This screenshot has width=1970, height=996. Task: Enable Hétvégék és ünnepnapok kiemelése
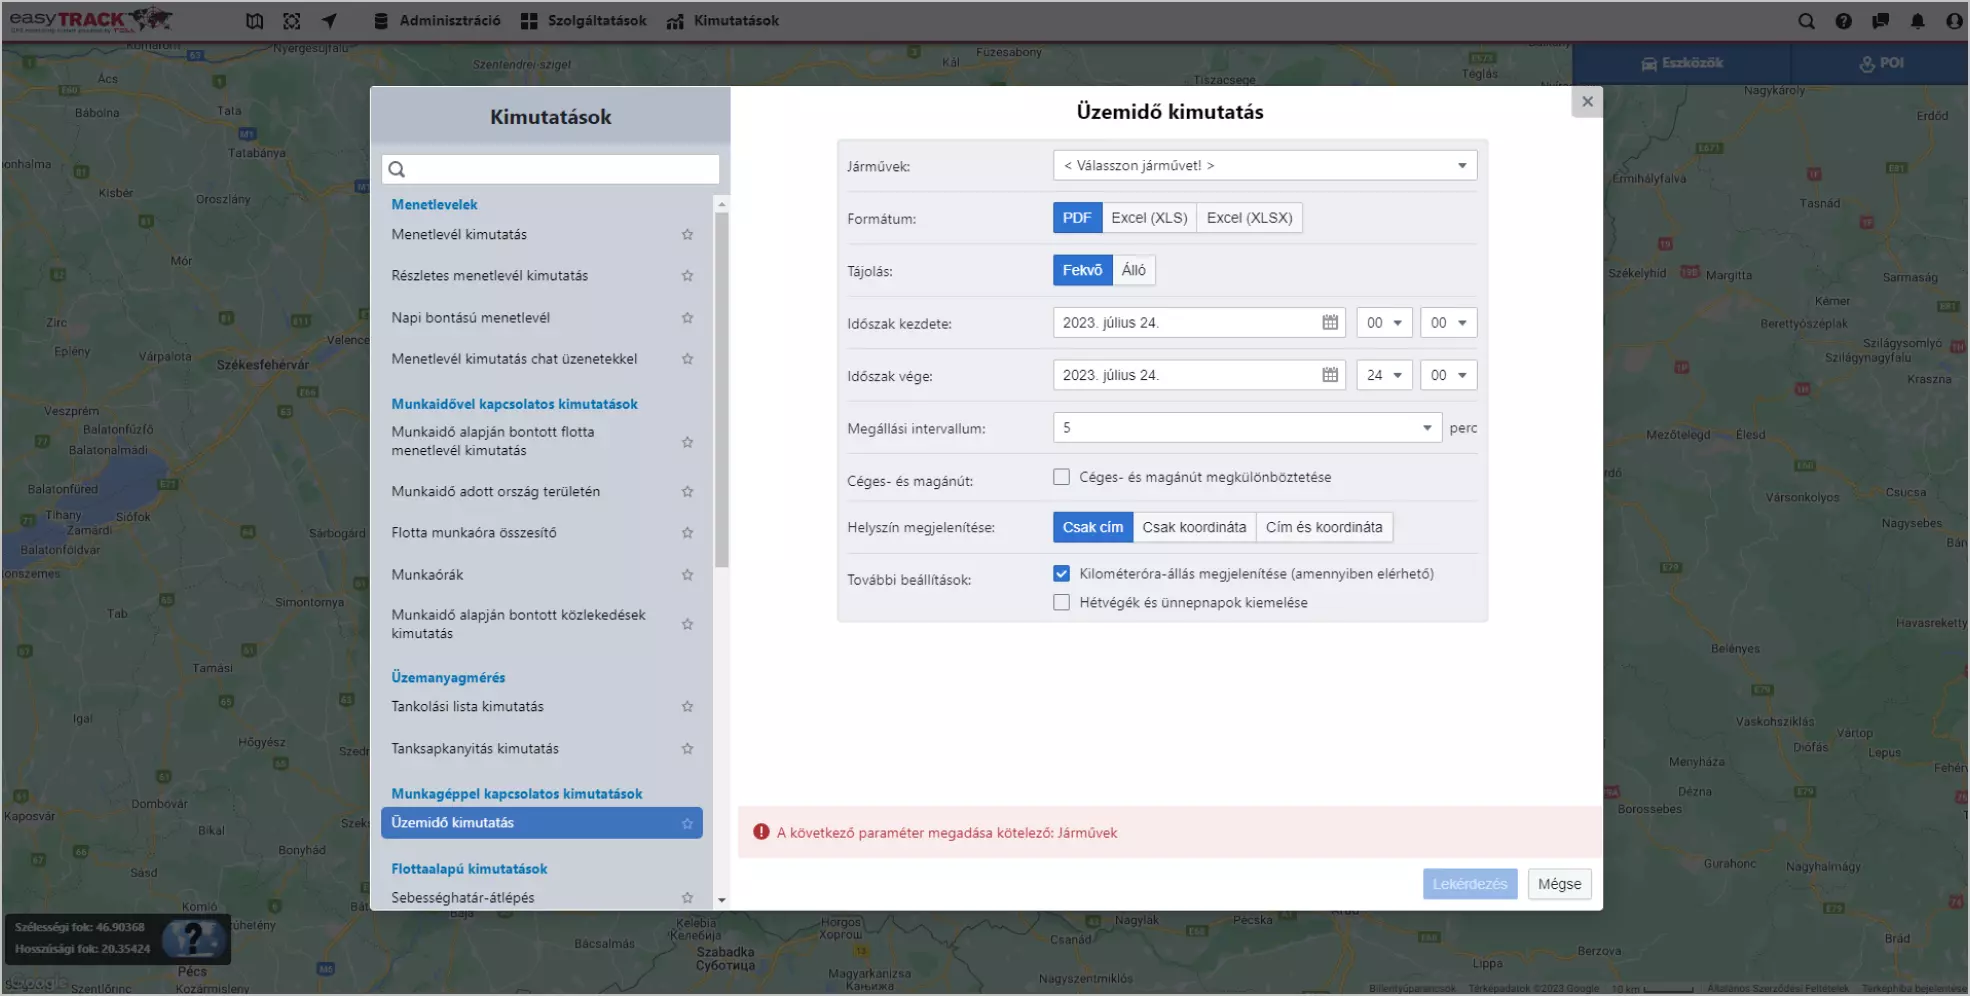tap(1061, 602)
